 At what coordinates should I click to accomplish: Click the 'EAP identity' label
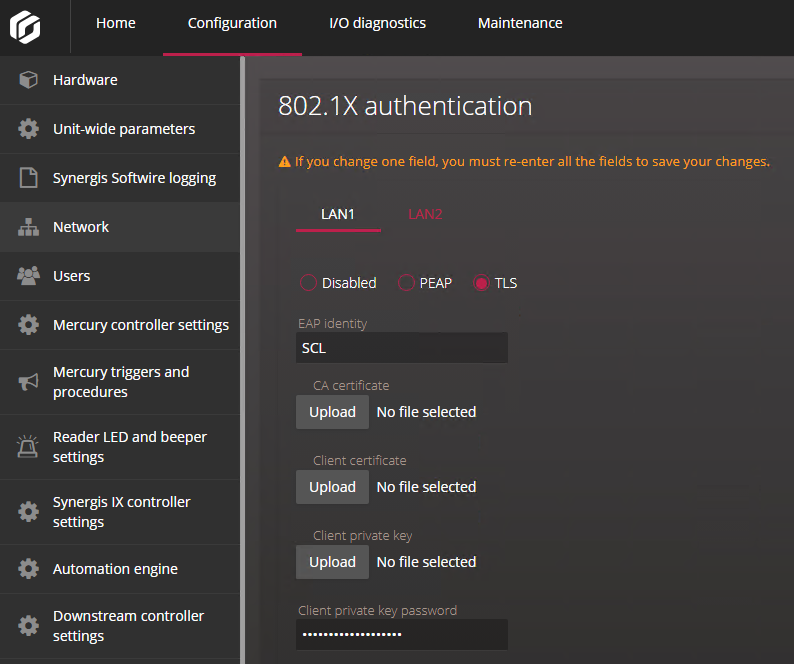click(x=333, y=323)
